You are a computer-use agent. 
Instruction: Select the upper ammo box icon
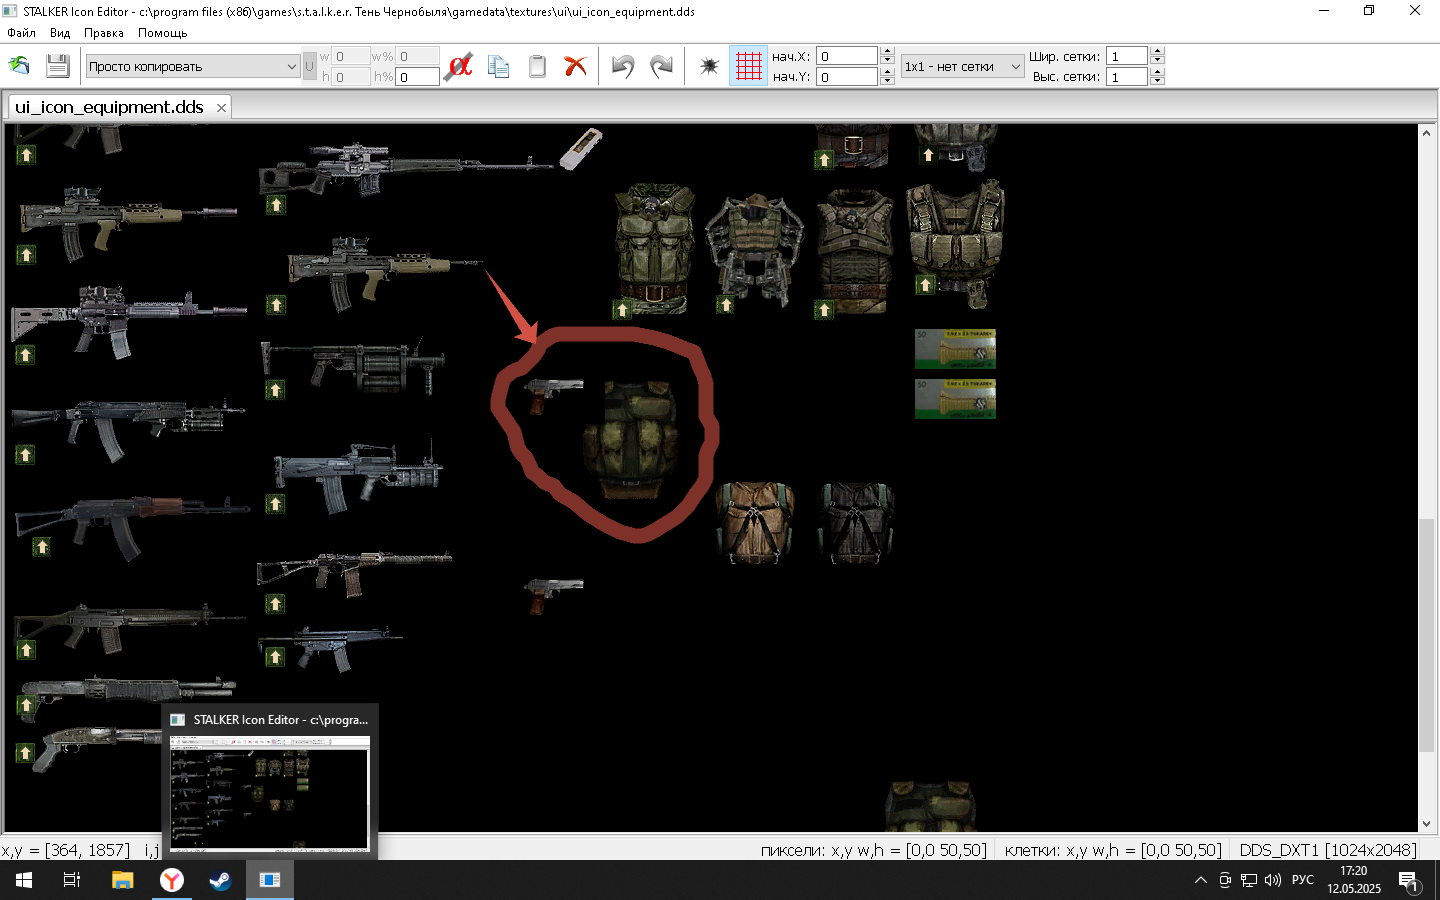coord(955,349)
